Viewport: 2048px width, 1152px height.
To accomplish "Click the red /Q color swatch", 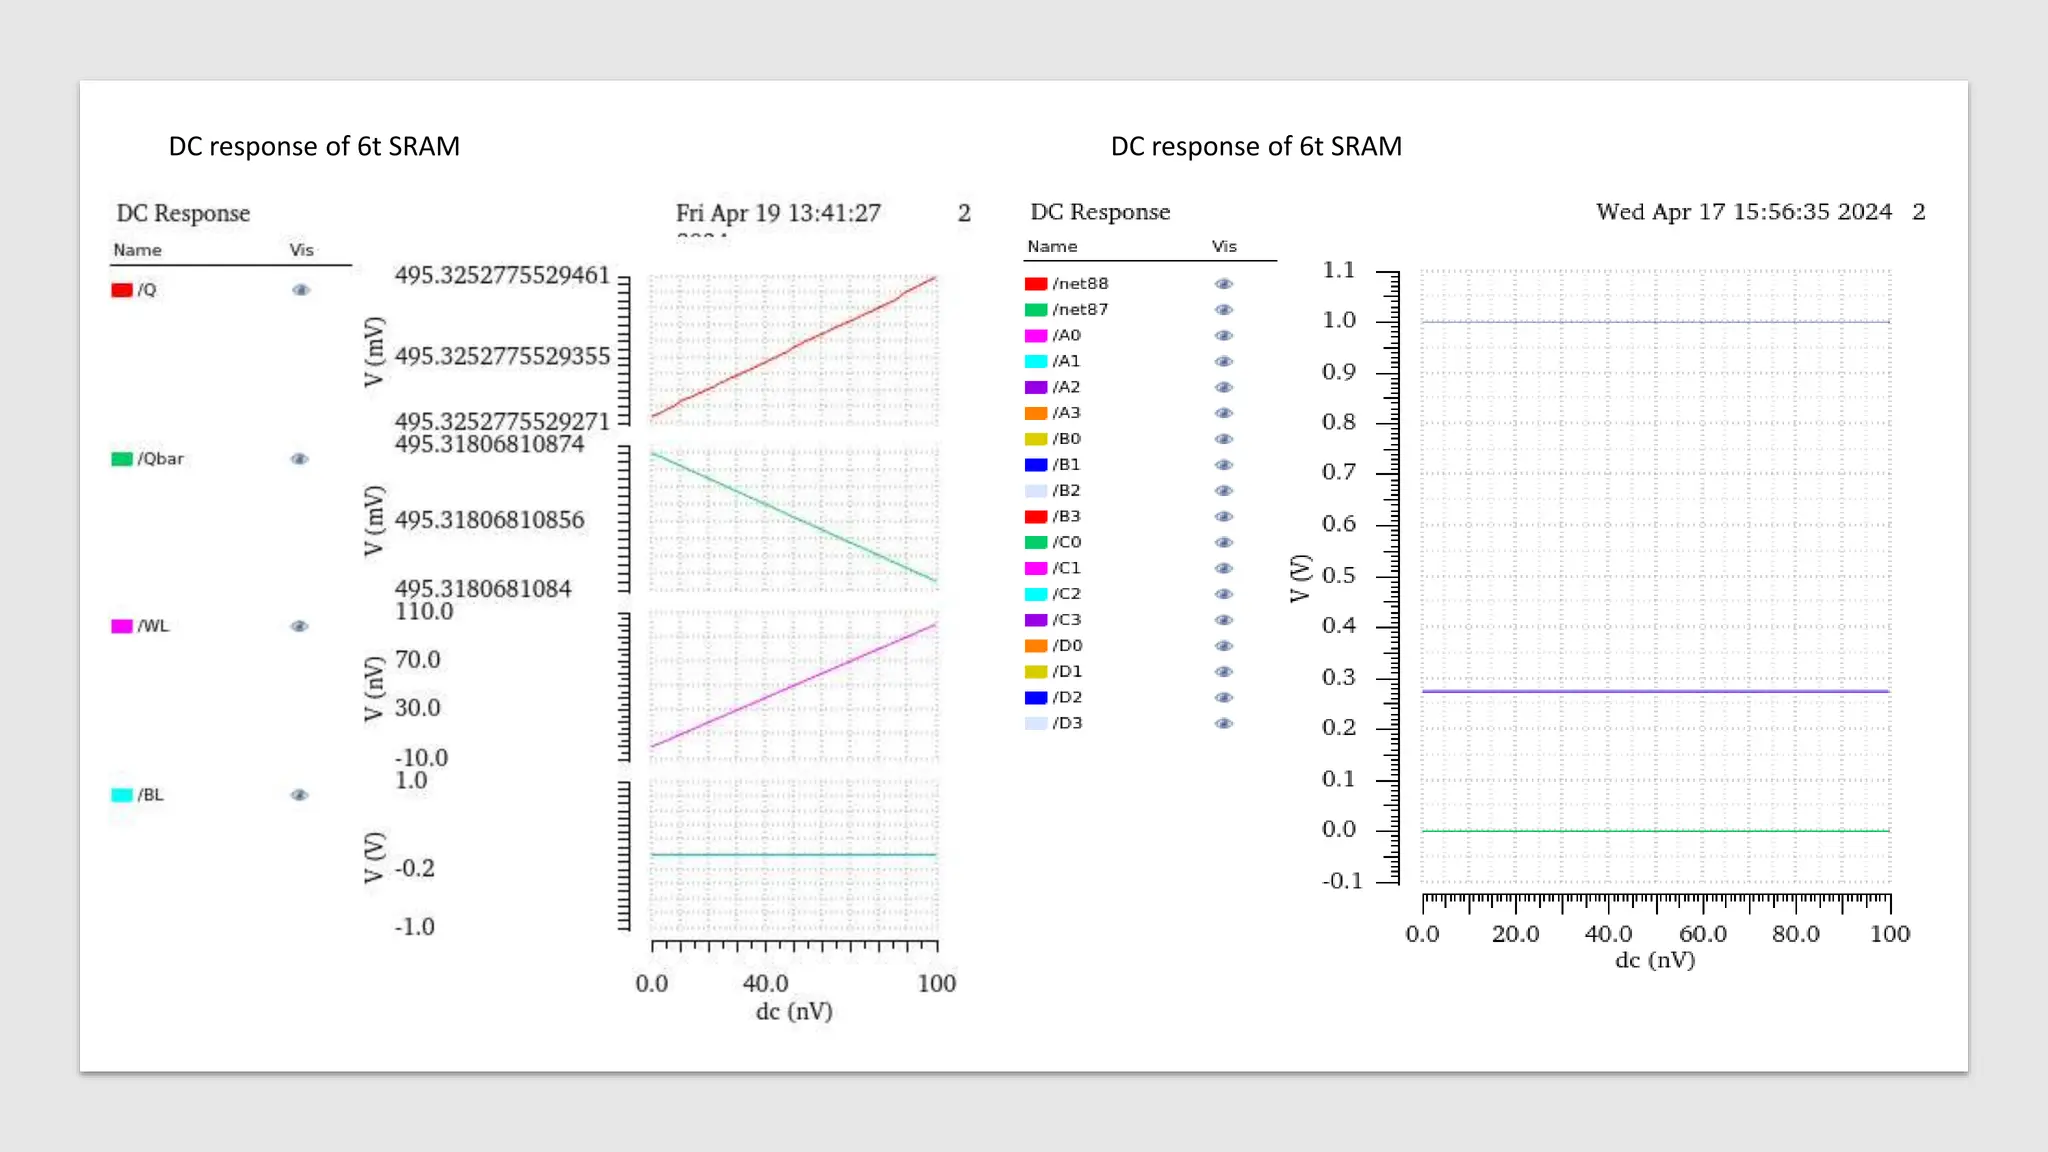I will pos(122,290).
